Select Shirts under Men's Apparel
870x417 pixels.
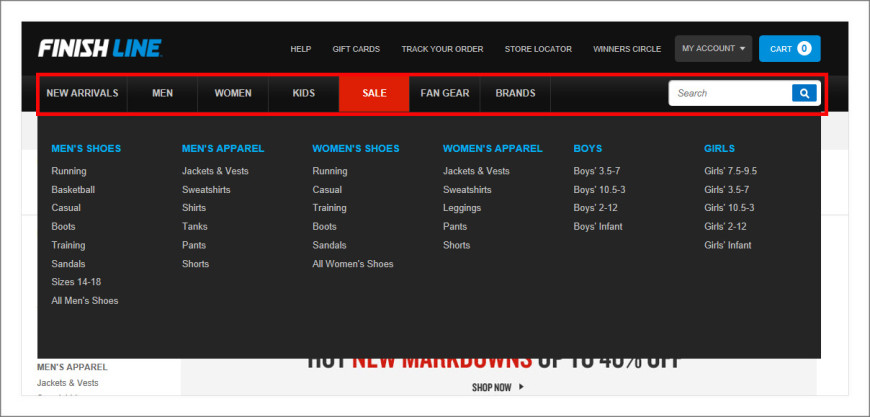[194, 208]
